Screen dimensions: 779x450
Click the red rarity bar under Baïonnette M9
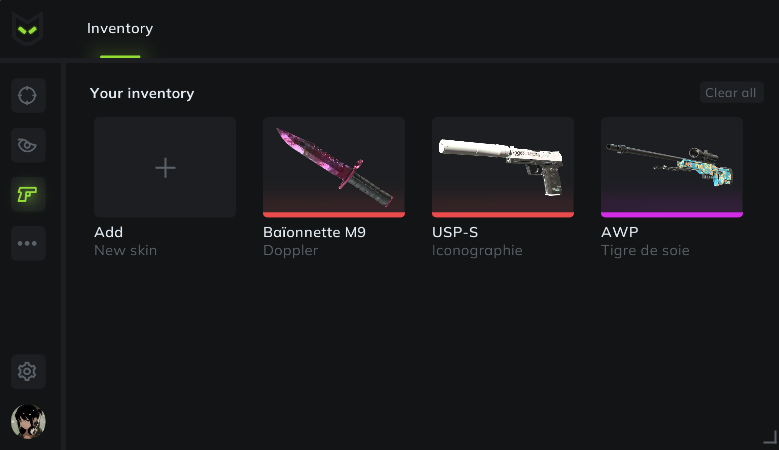pos(334,214)
